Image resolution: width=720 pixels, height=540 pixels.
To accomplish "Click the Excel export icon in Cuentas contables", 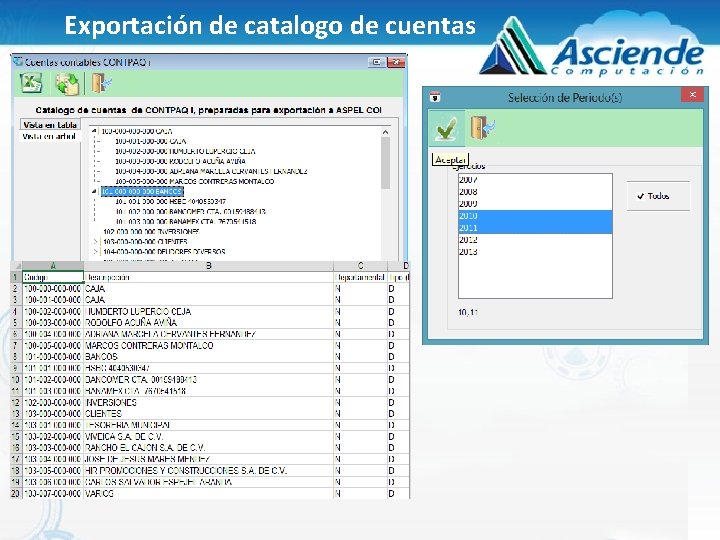I will pyautogui.click(x=31, y=83).
